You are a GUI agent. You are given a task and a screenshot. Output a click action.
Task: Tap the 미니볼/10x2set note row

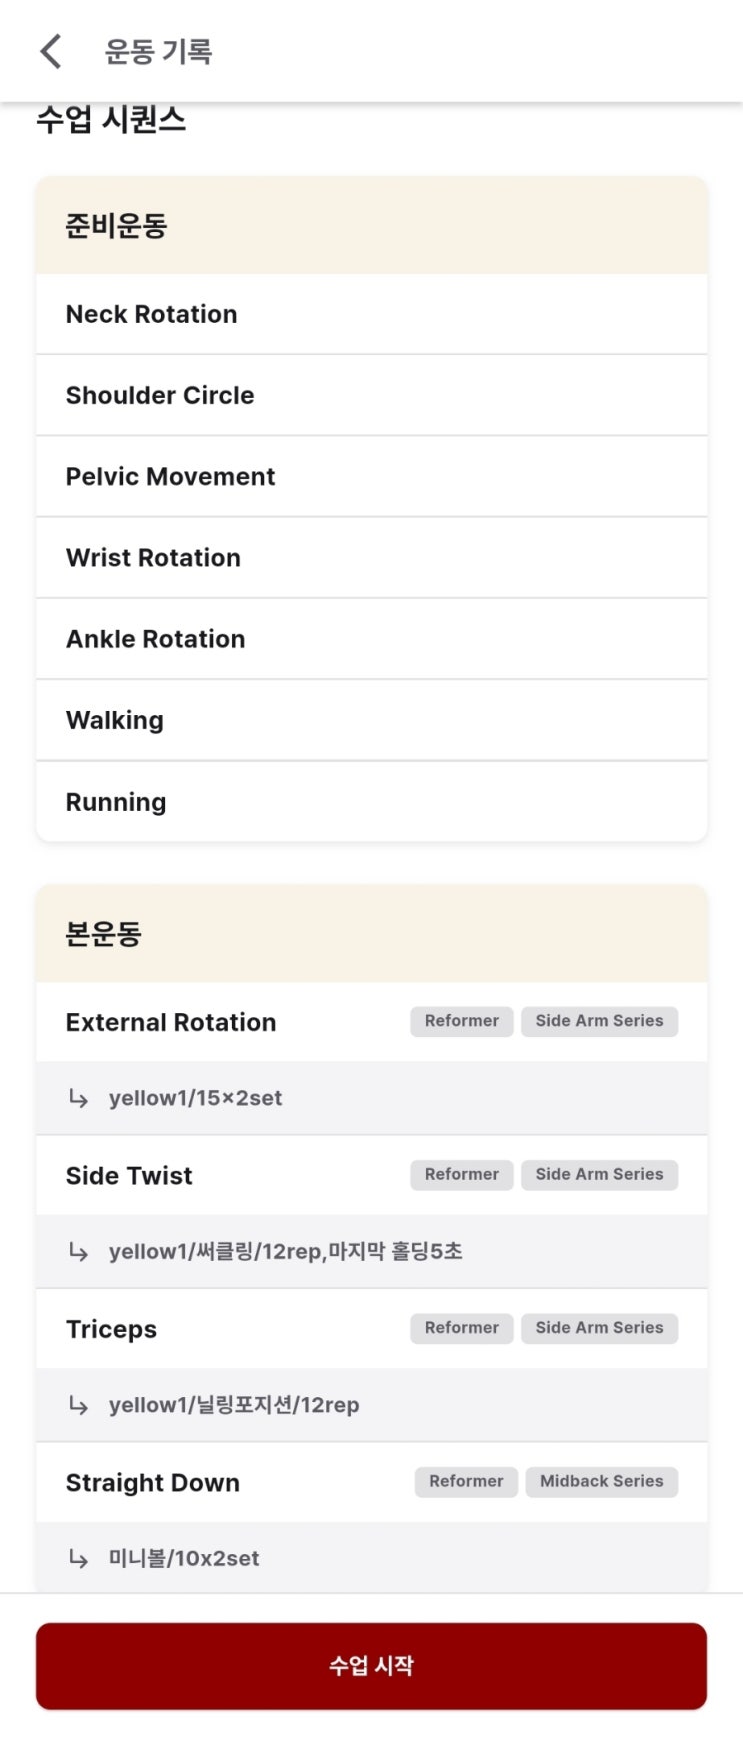coord(184,1558)
